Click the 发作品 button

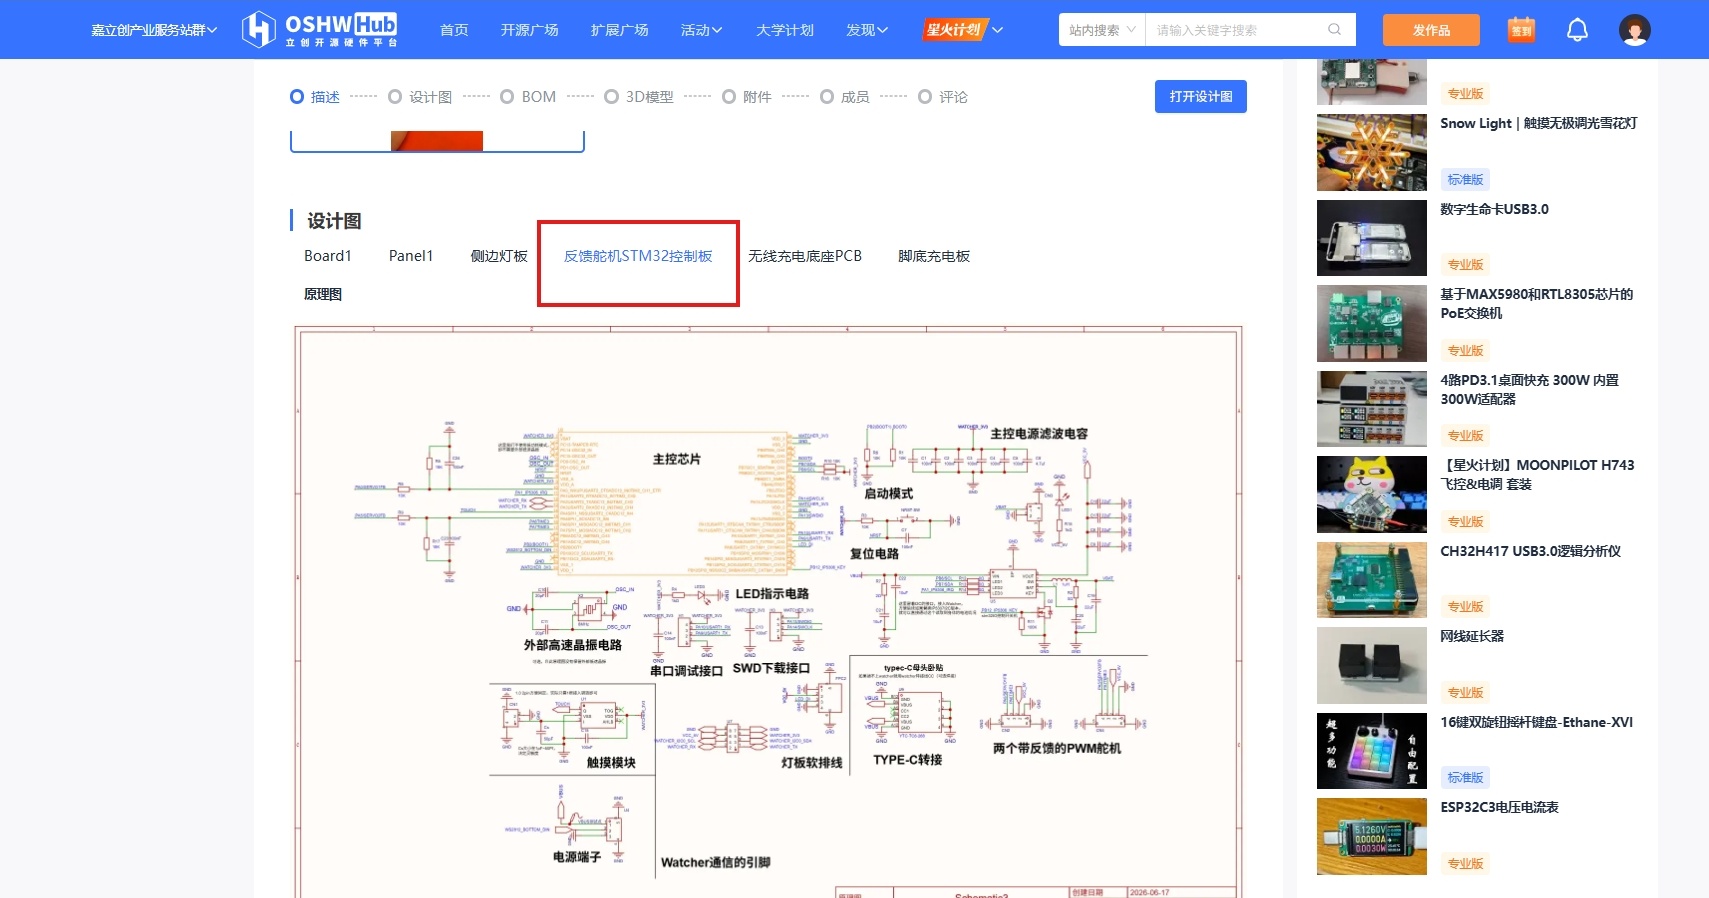(x=1431, y=30)
